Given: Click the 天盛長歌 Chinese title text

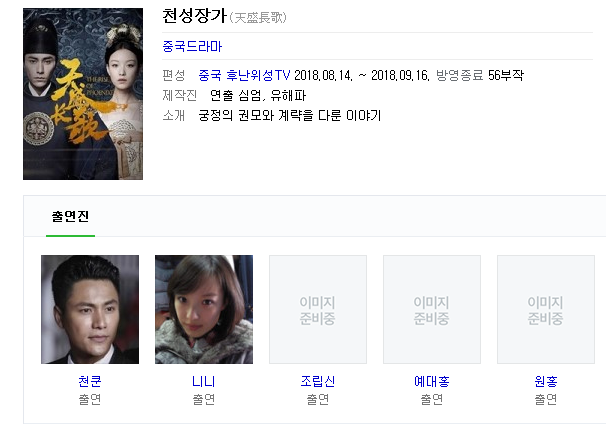Looking at the screenshot, I should [x=258, y=17].
